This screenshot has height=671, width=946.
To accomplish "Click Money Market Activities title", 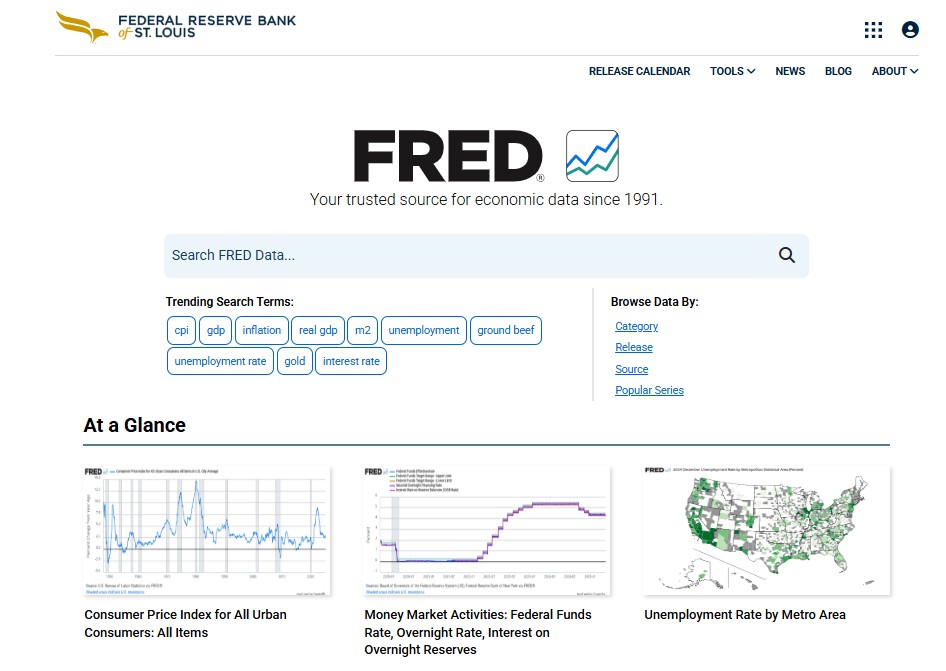I will click(478, 632).
